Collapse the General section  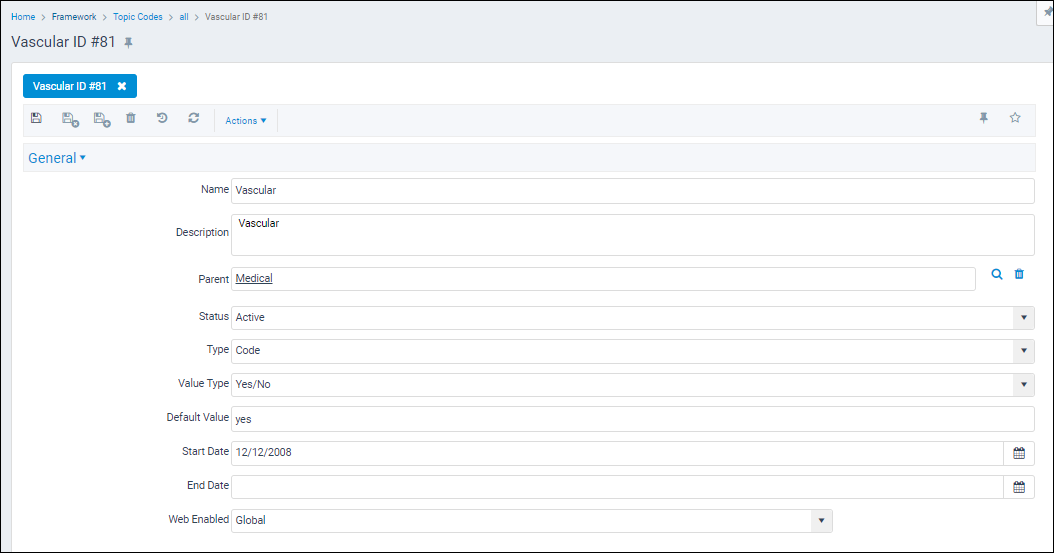pyautogui.click(x=57, y=158)
